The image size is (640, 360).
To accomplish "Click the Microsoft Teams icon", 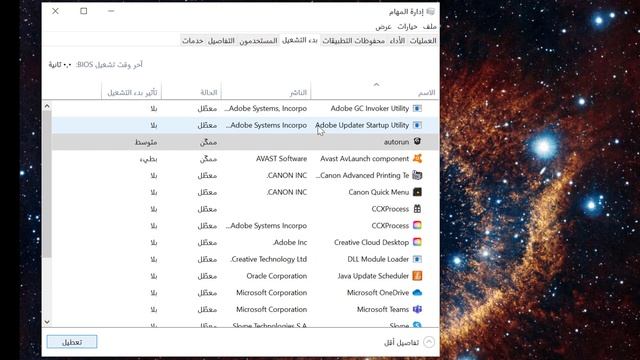I will point(417,309).
